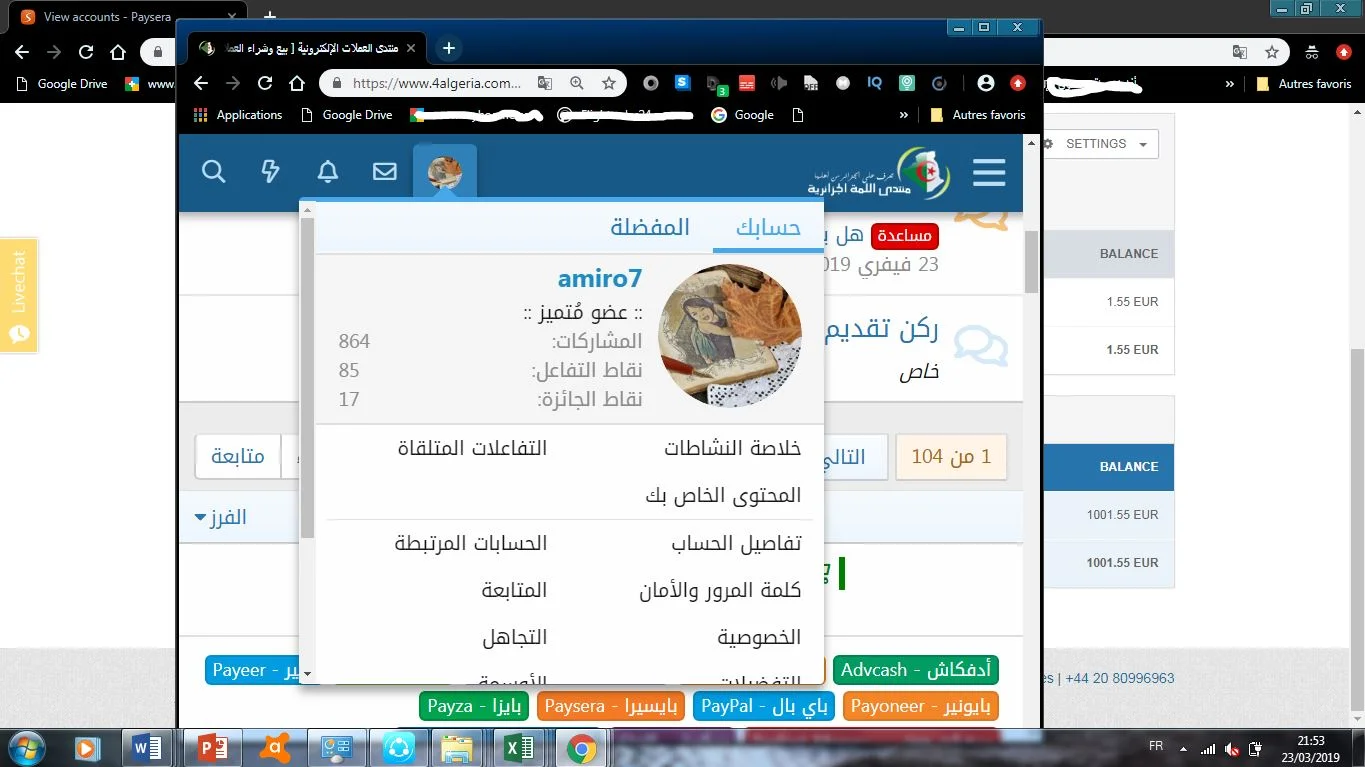Select the حسابك tab
The image size is (1365, 767).
point(768,227)
